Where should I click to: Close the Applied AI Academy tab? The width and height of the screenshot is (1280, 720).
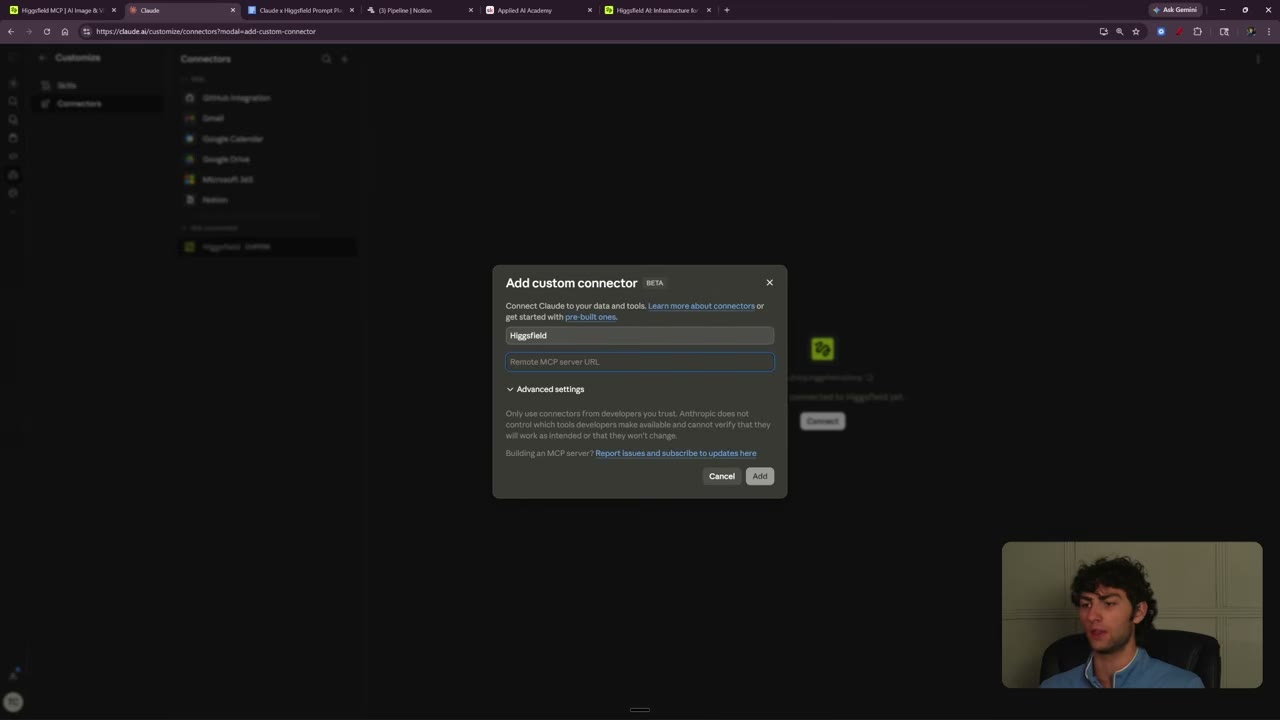pos(589,10)
